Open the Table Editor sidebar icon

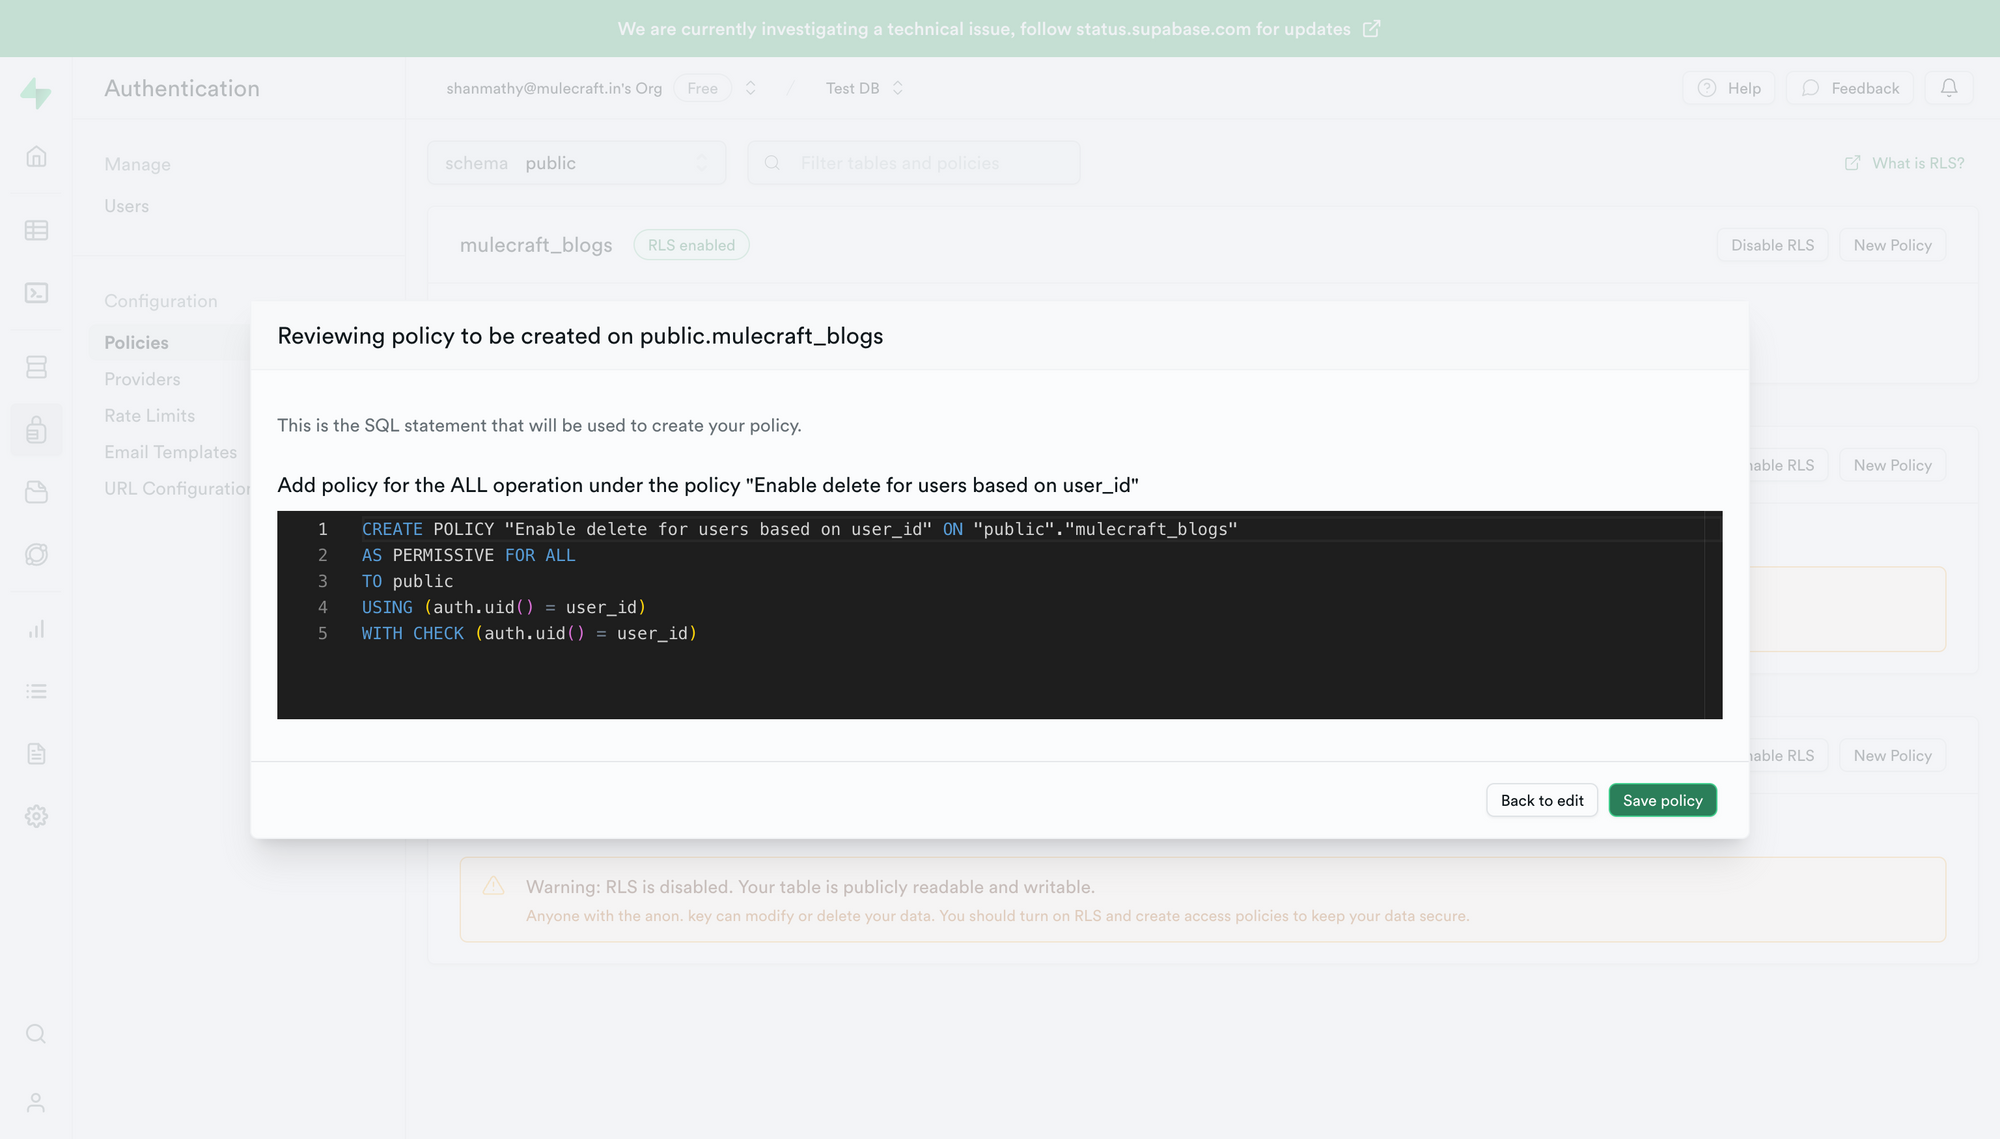pos(36,230)
